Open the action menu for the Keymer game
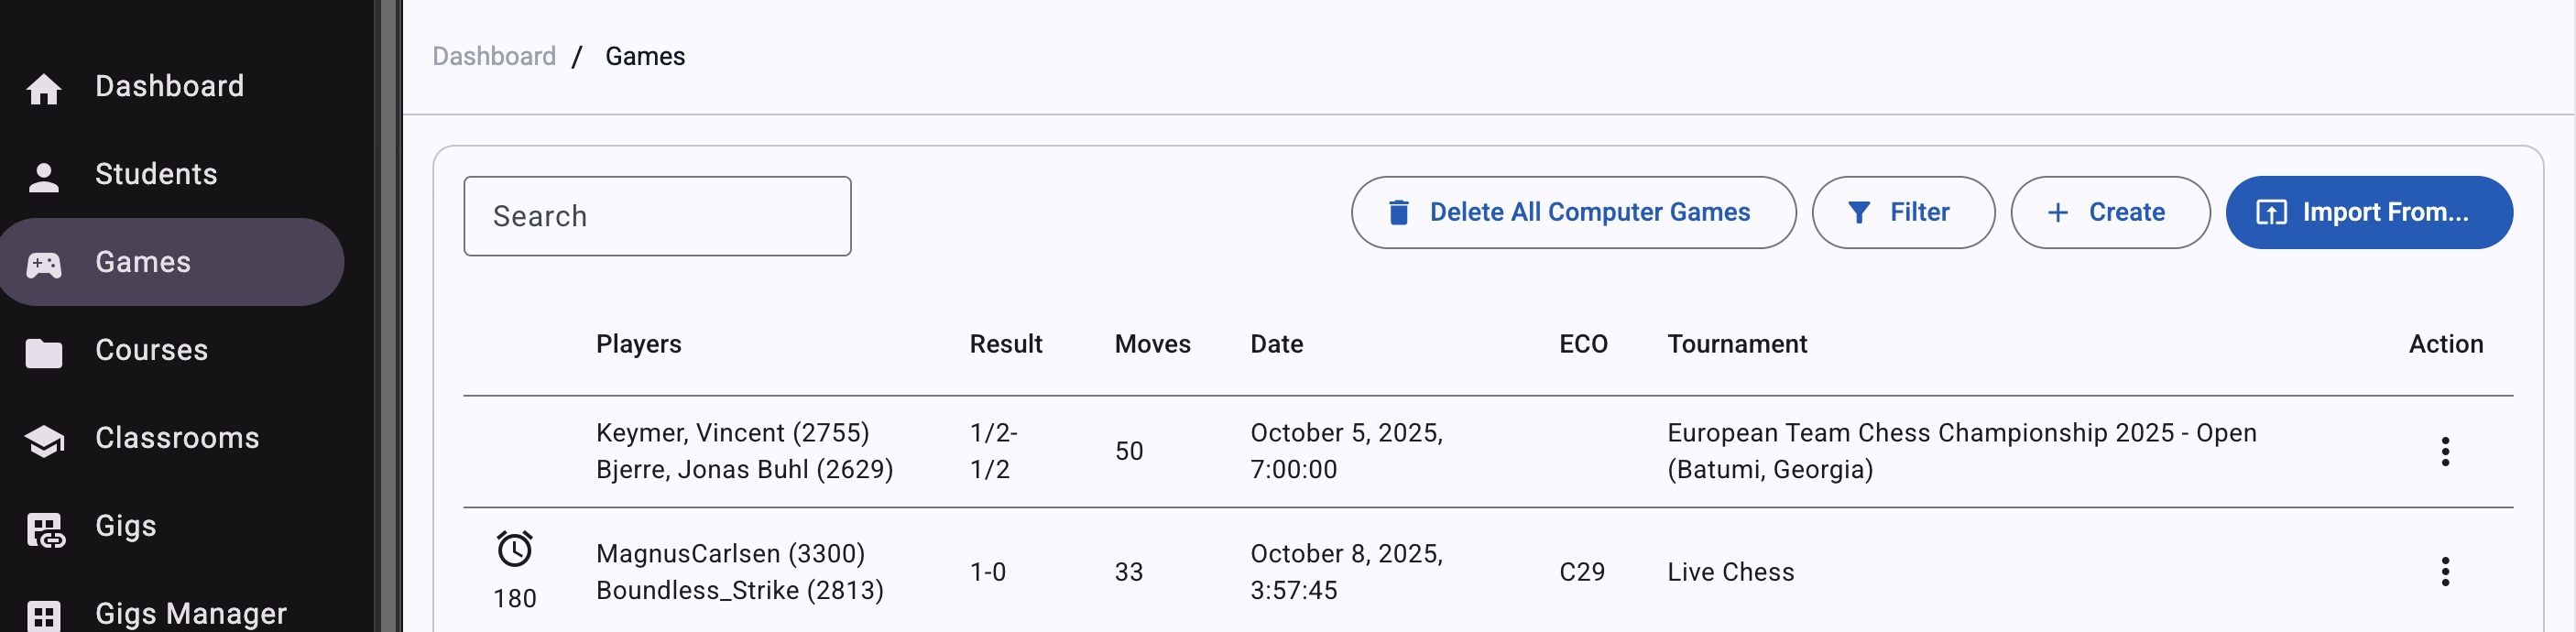 tap(2446, 451)
